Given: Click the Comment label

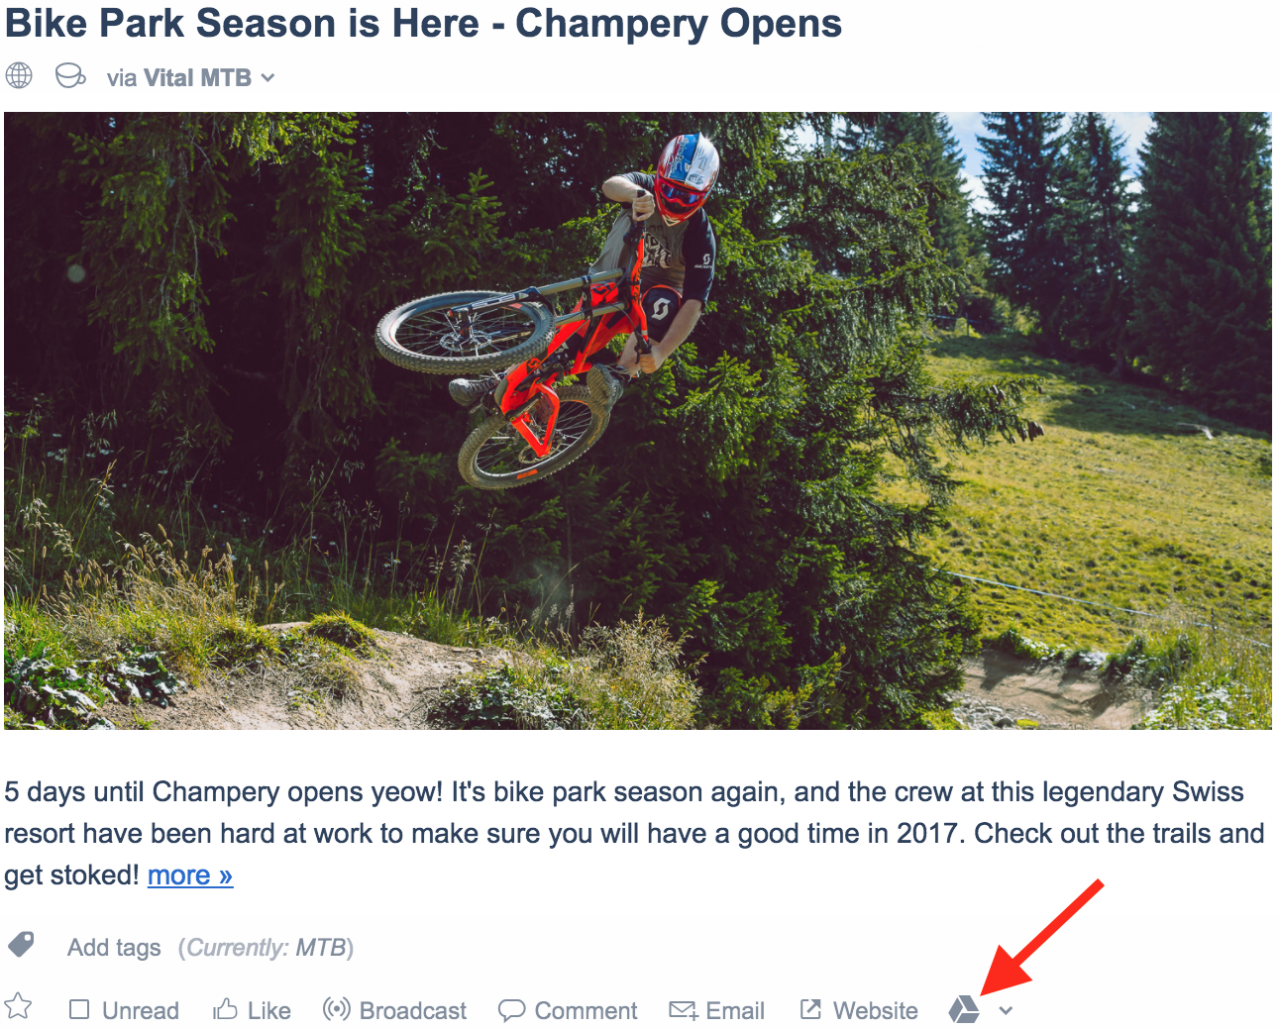Looking at the screenshot, I should [x=586, y=1011].
